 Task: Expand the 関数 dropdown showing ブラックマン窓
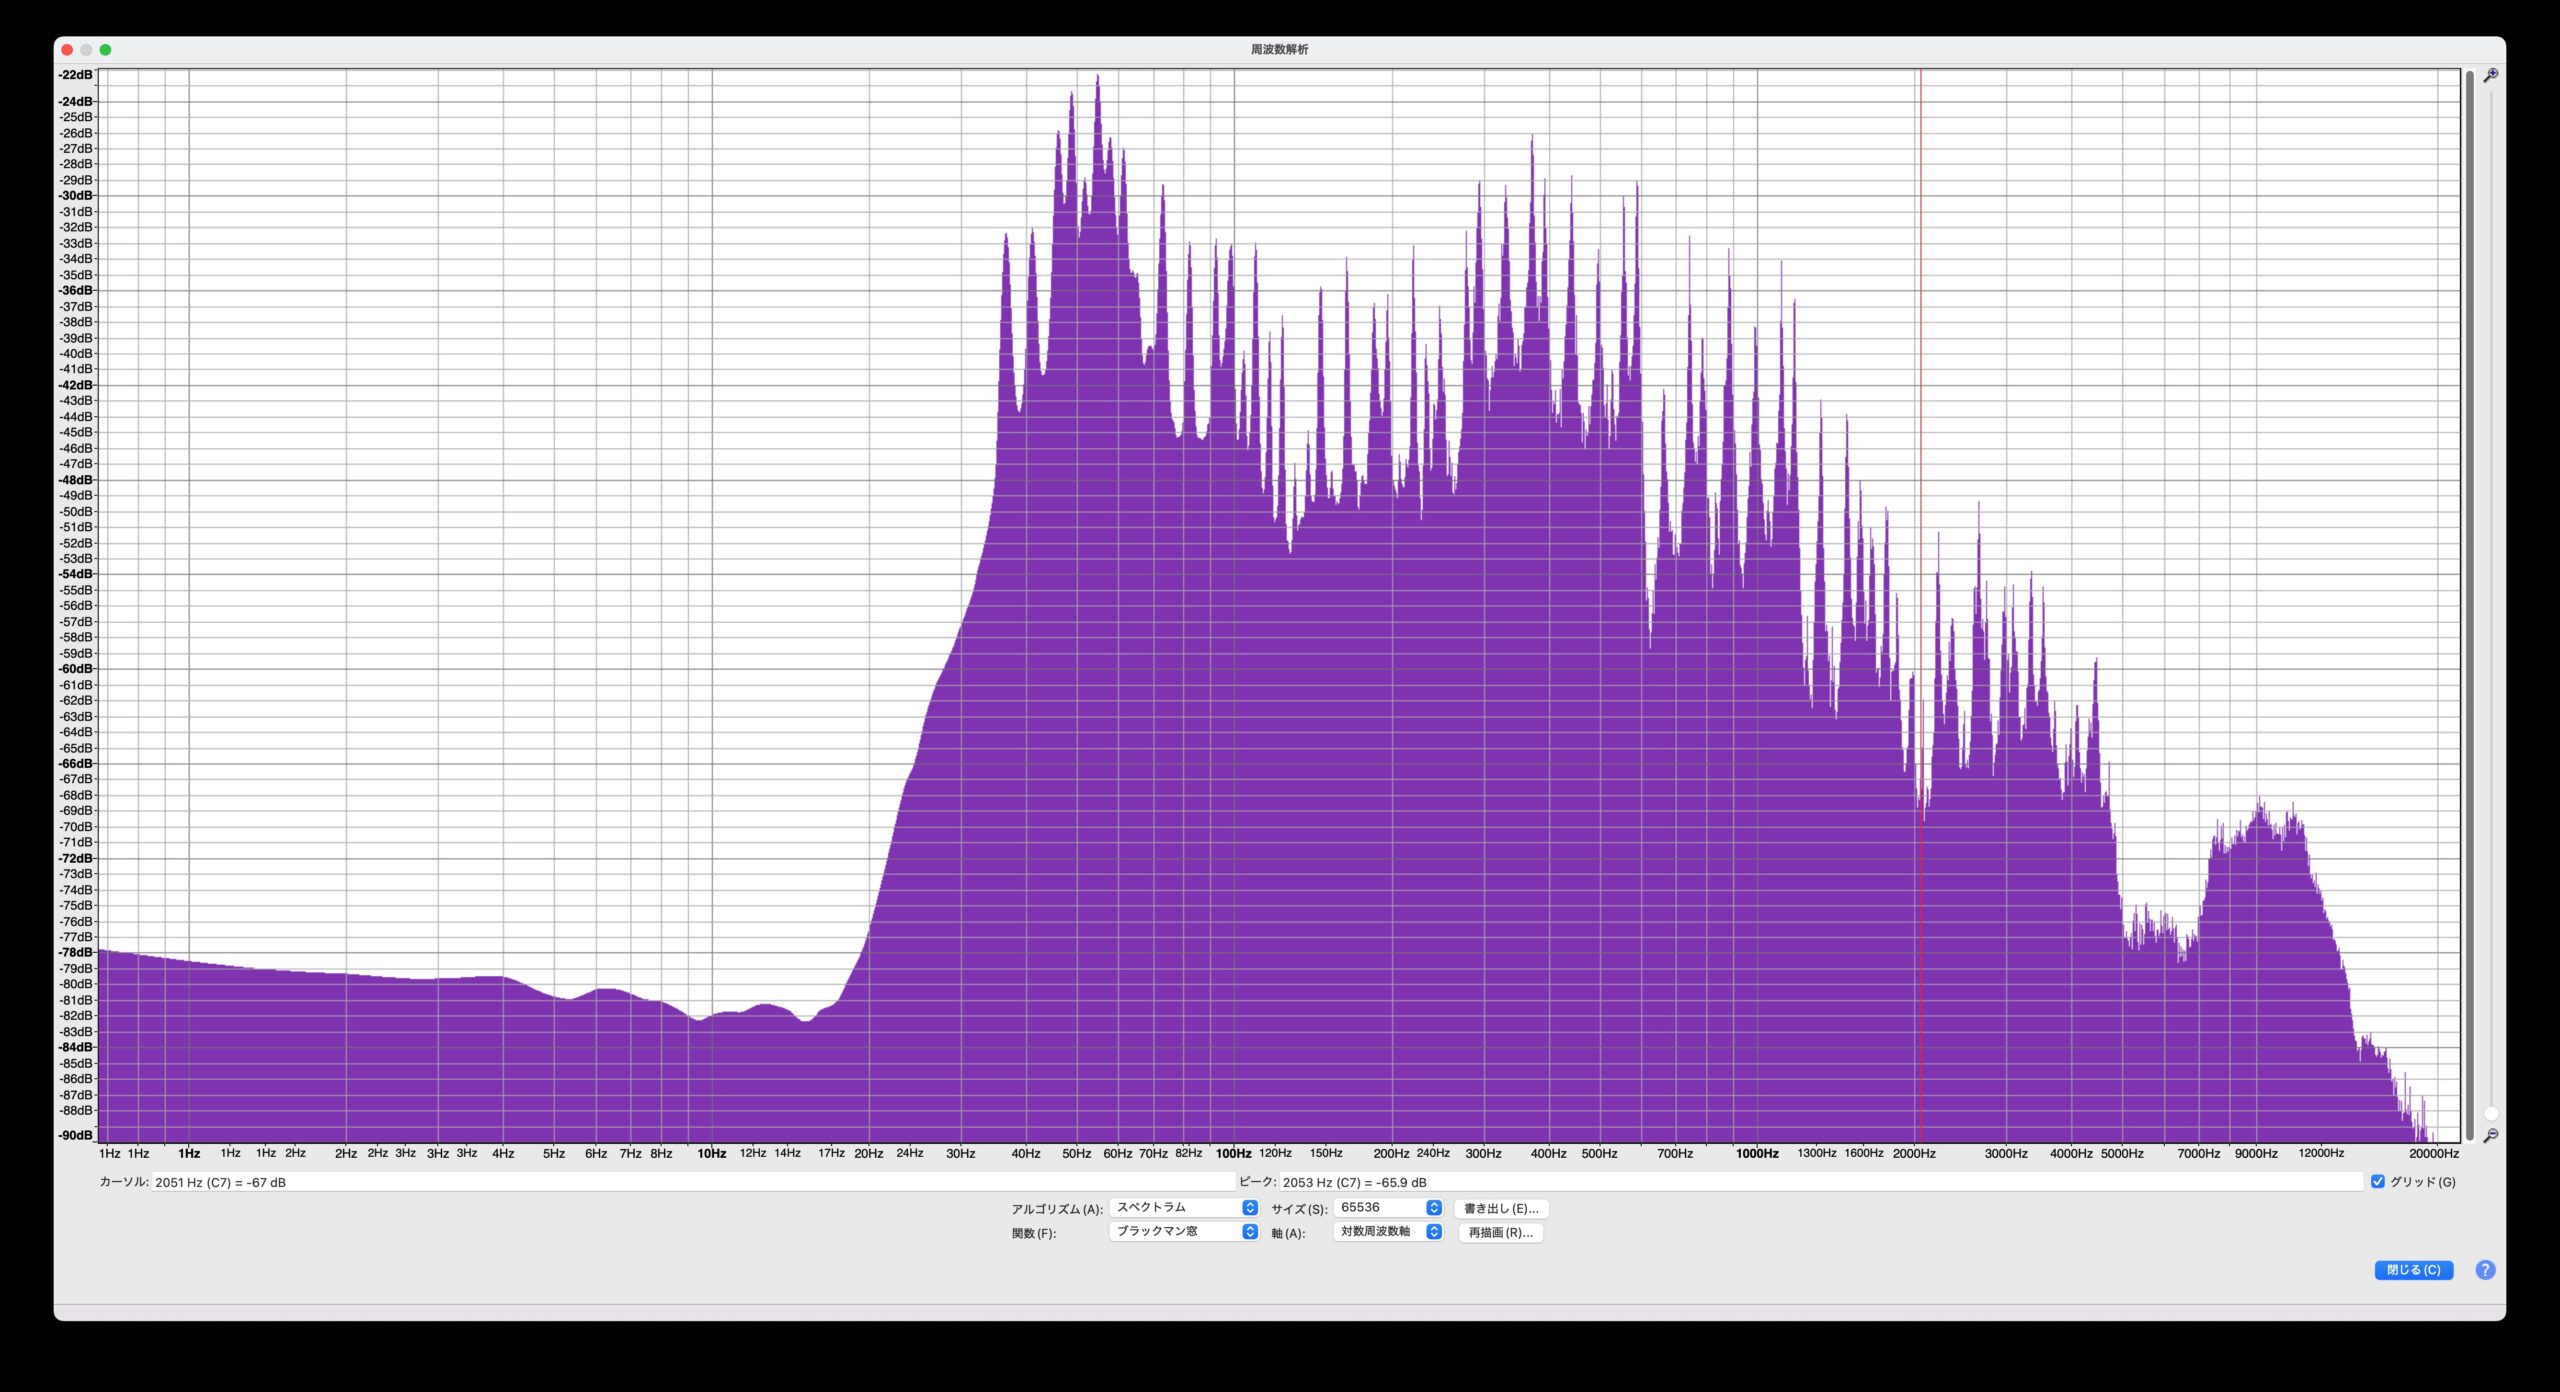coord(1183,1231)
